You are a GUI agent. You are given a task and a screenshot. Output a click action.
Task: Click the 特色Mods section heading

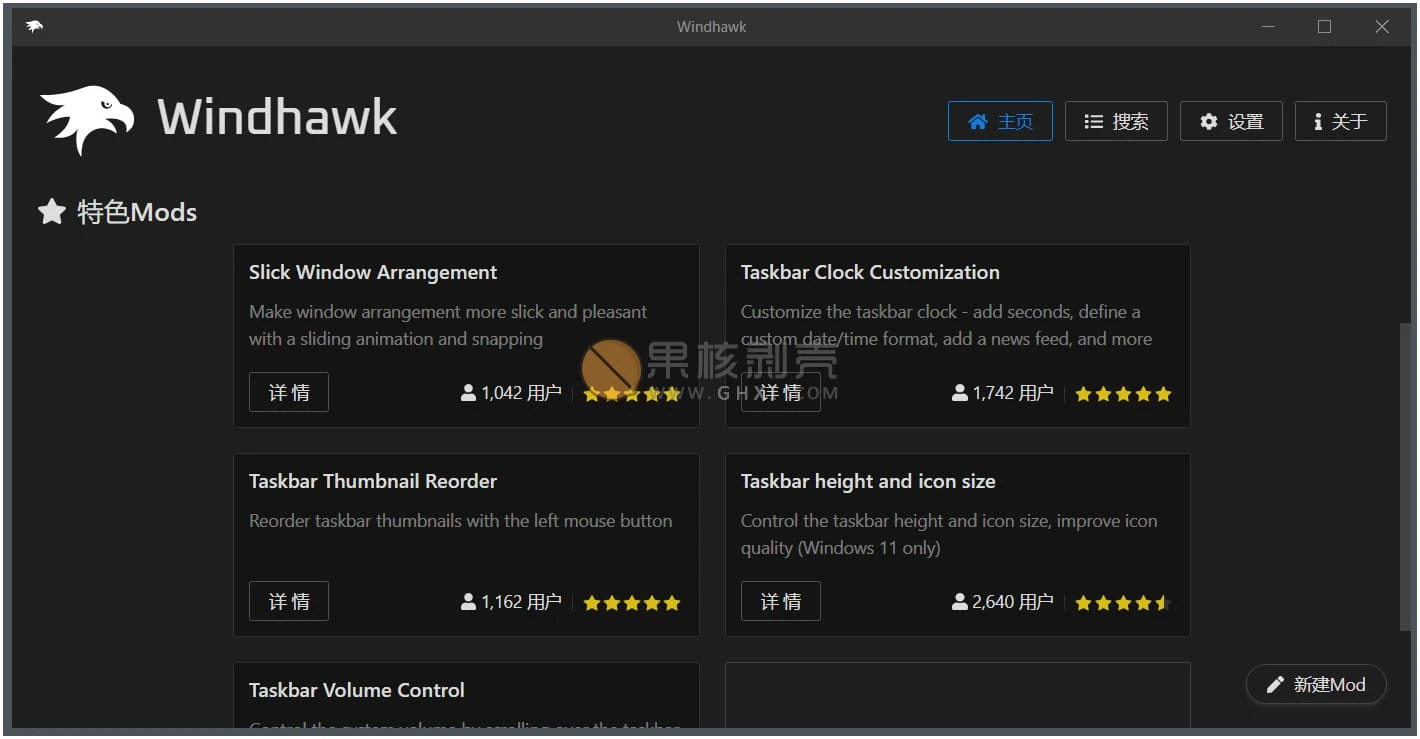(x=137, y=212)
